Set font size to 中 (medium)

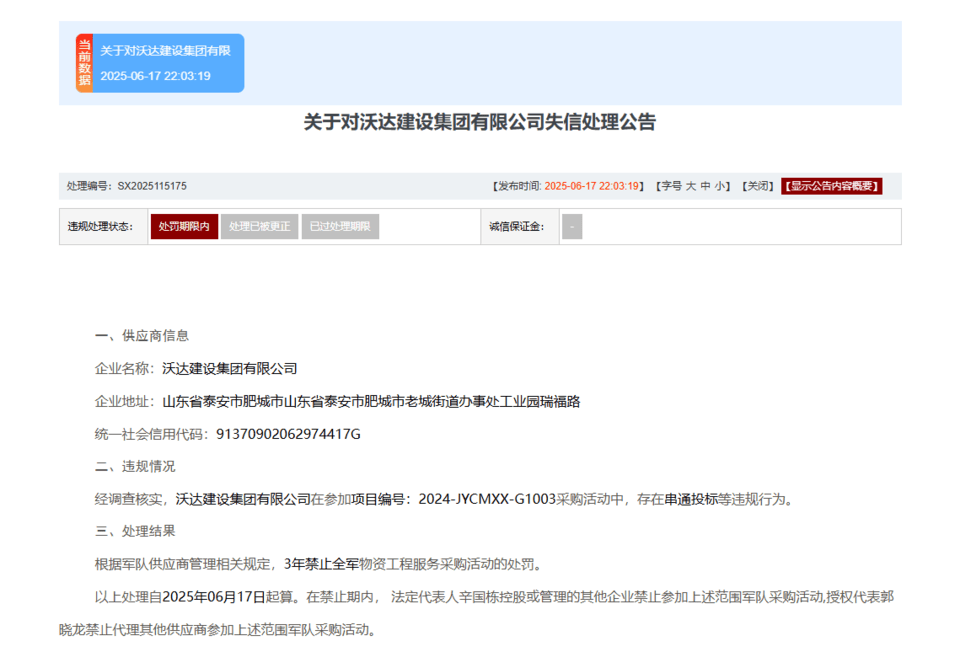(705, 186)
